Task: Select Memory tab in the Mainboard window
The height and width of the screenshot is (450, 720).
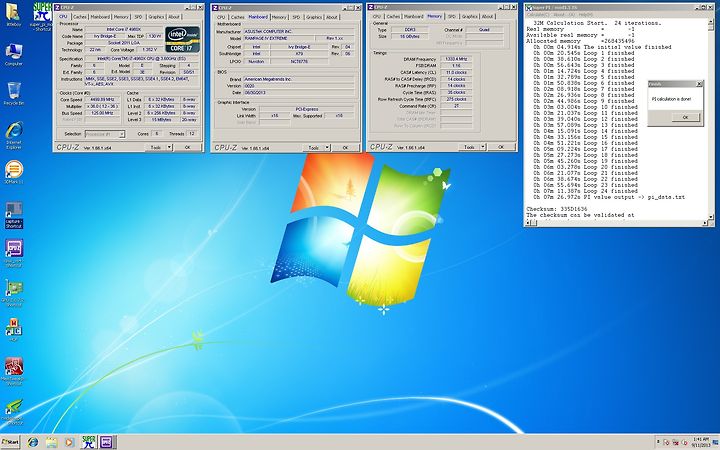Action: (279, 17)
